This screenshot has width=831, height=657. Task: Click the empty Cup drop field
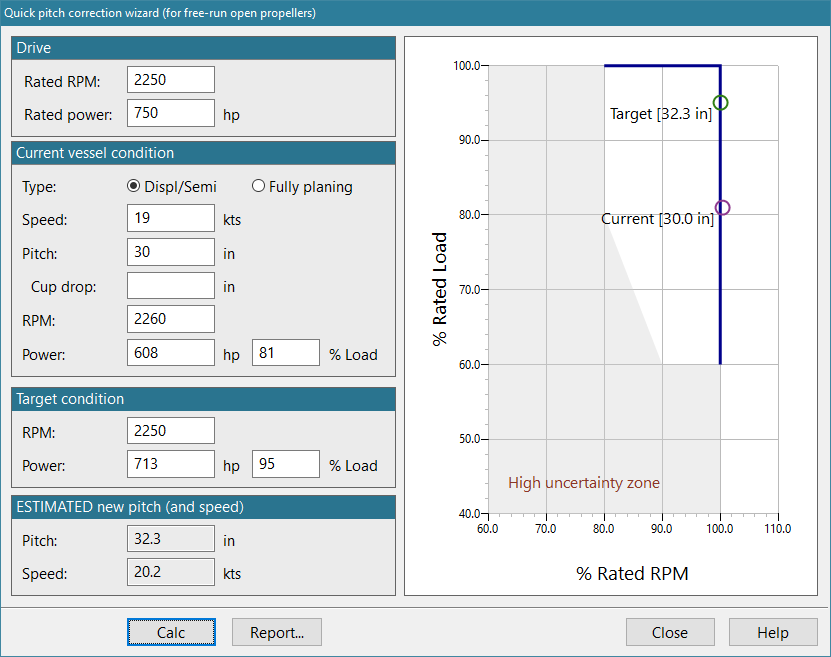(171, 286)
